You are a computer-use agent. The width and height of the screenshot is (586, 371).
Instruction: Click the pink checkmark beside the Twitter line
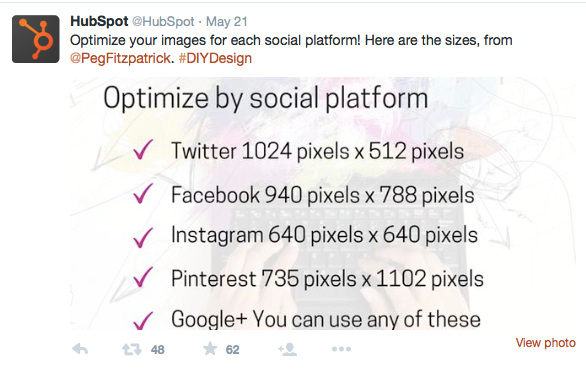(143, 150)
